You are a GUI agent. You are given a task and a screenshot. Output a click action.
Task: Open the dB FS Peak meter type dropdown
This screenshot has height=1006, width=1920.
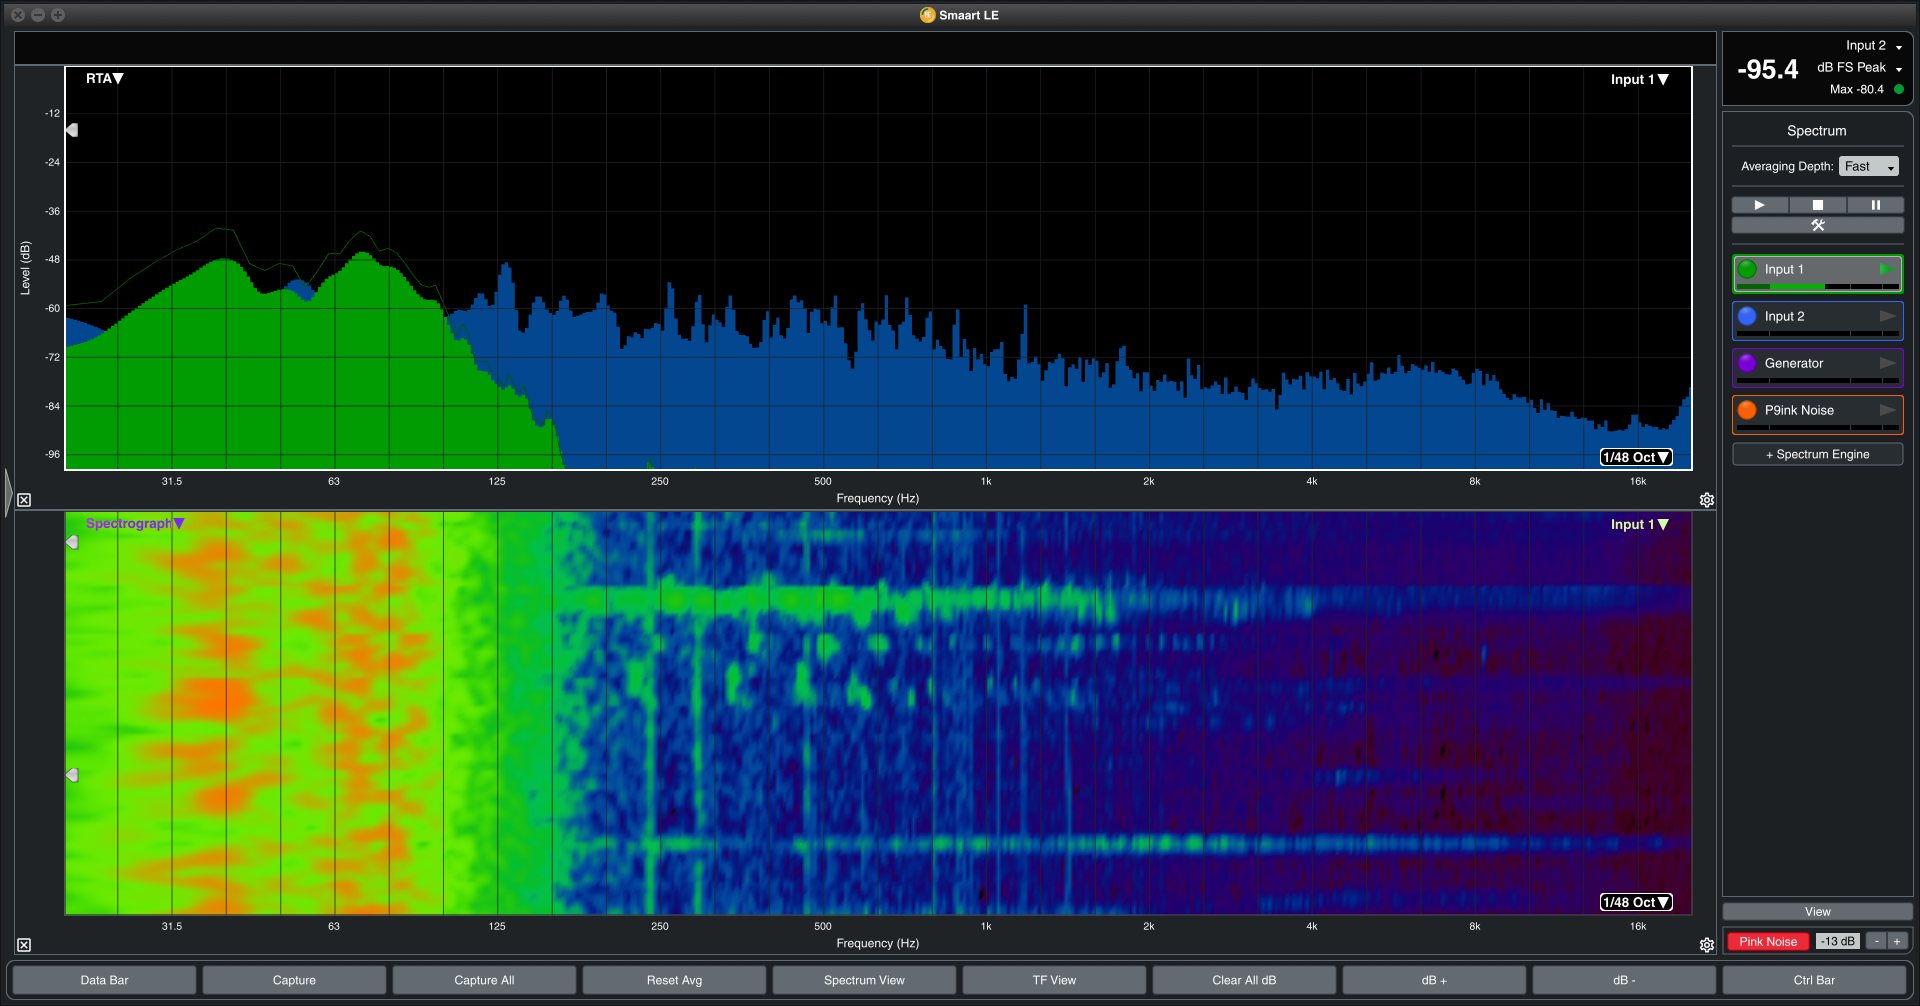coord(1860,68)
